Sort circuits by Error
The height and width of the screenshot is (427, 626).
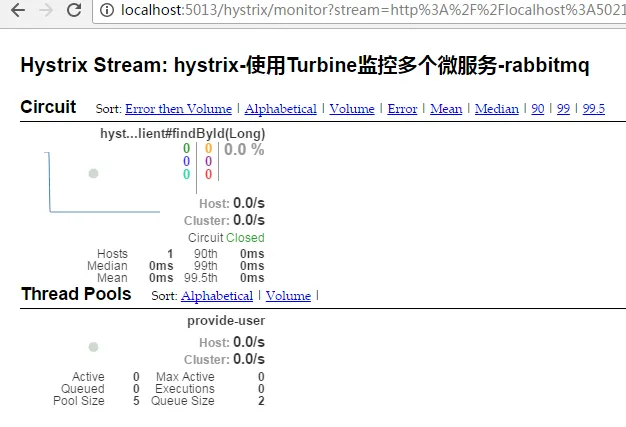coord(402,109)
